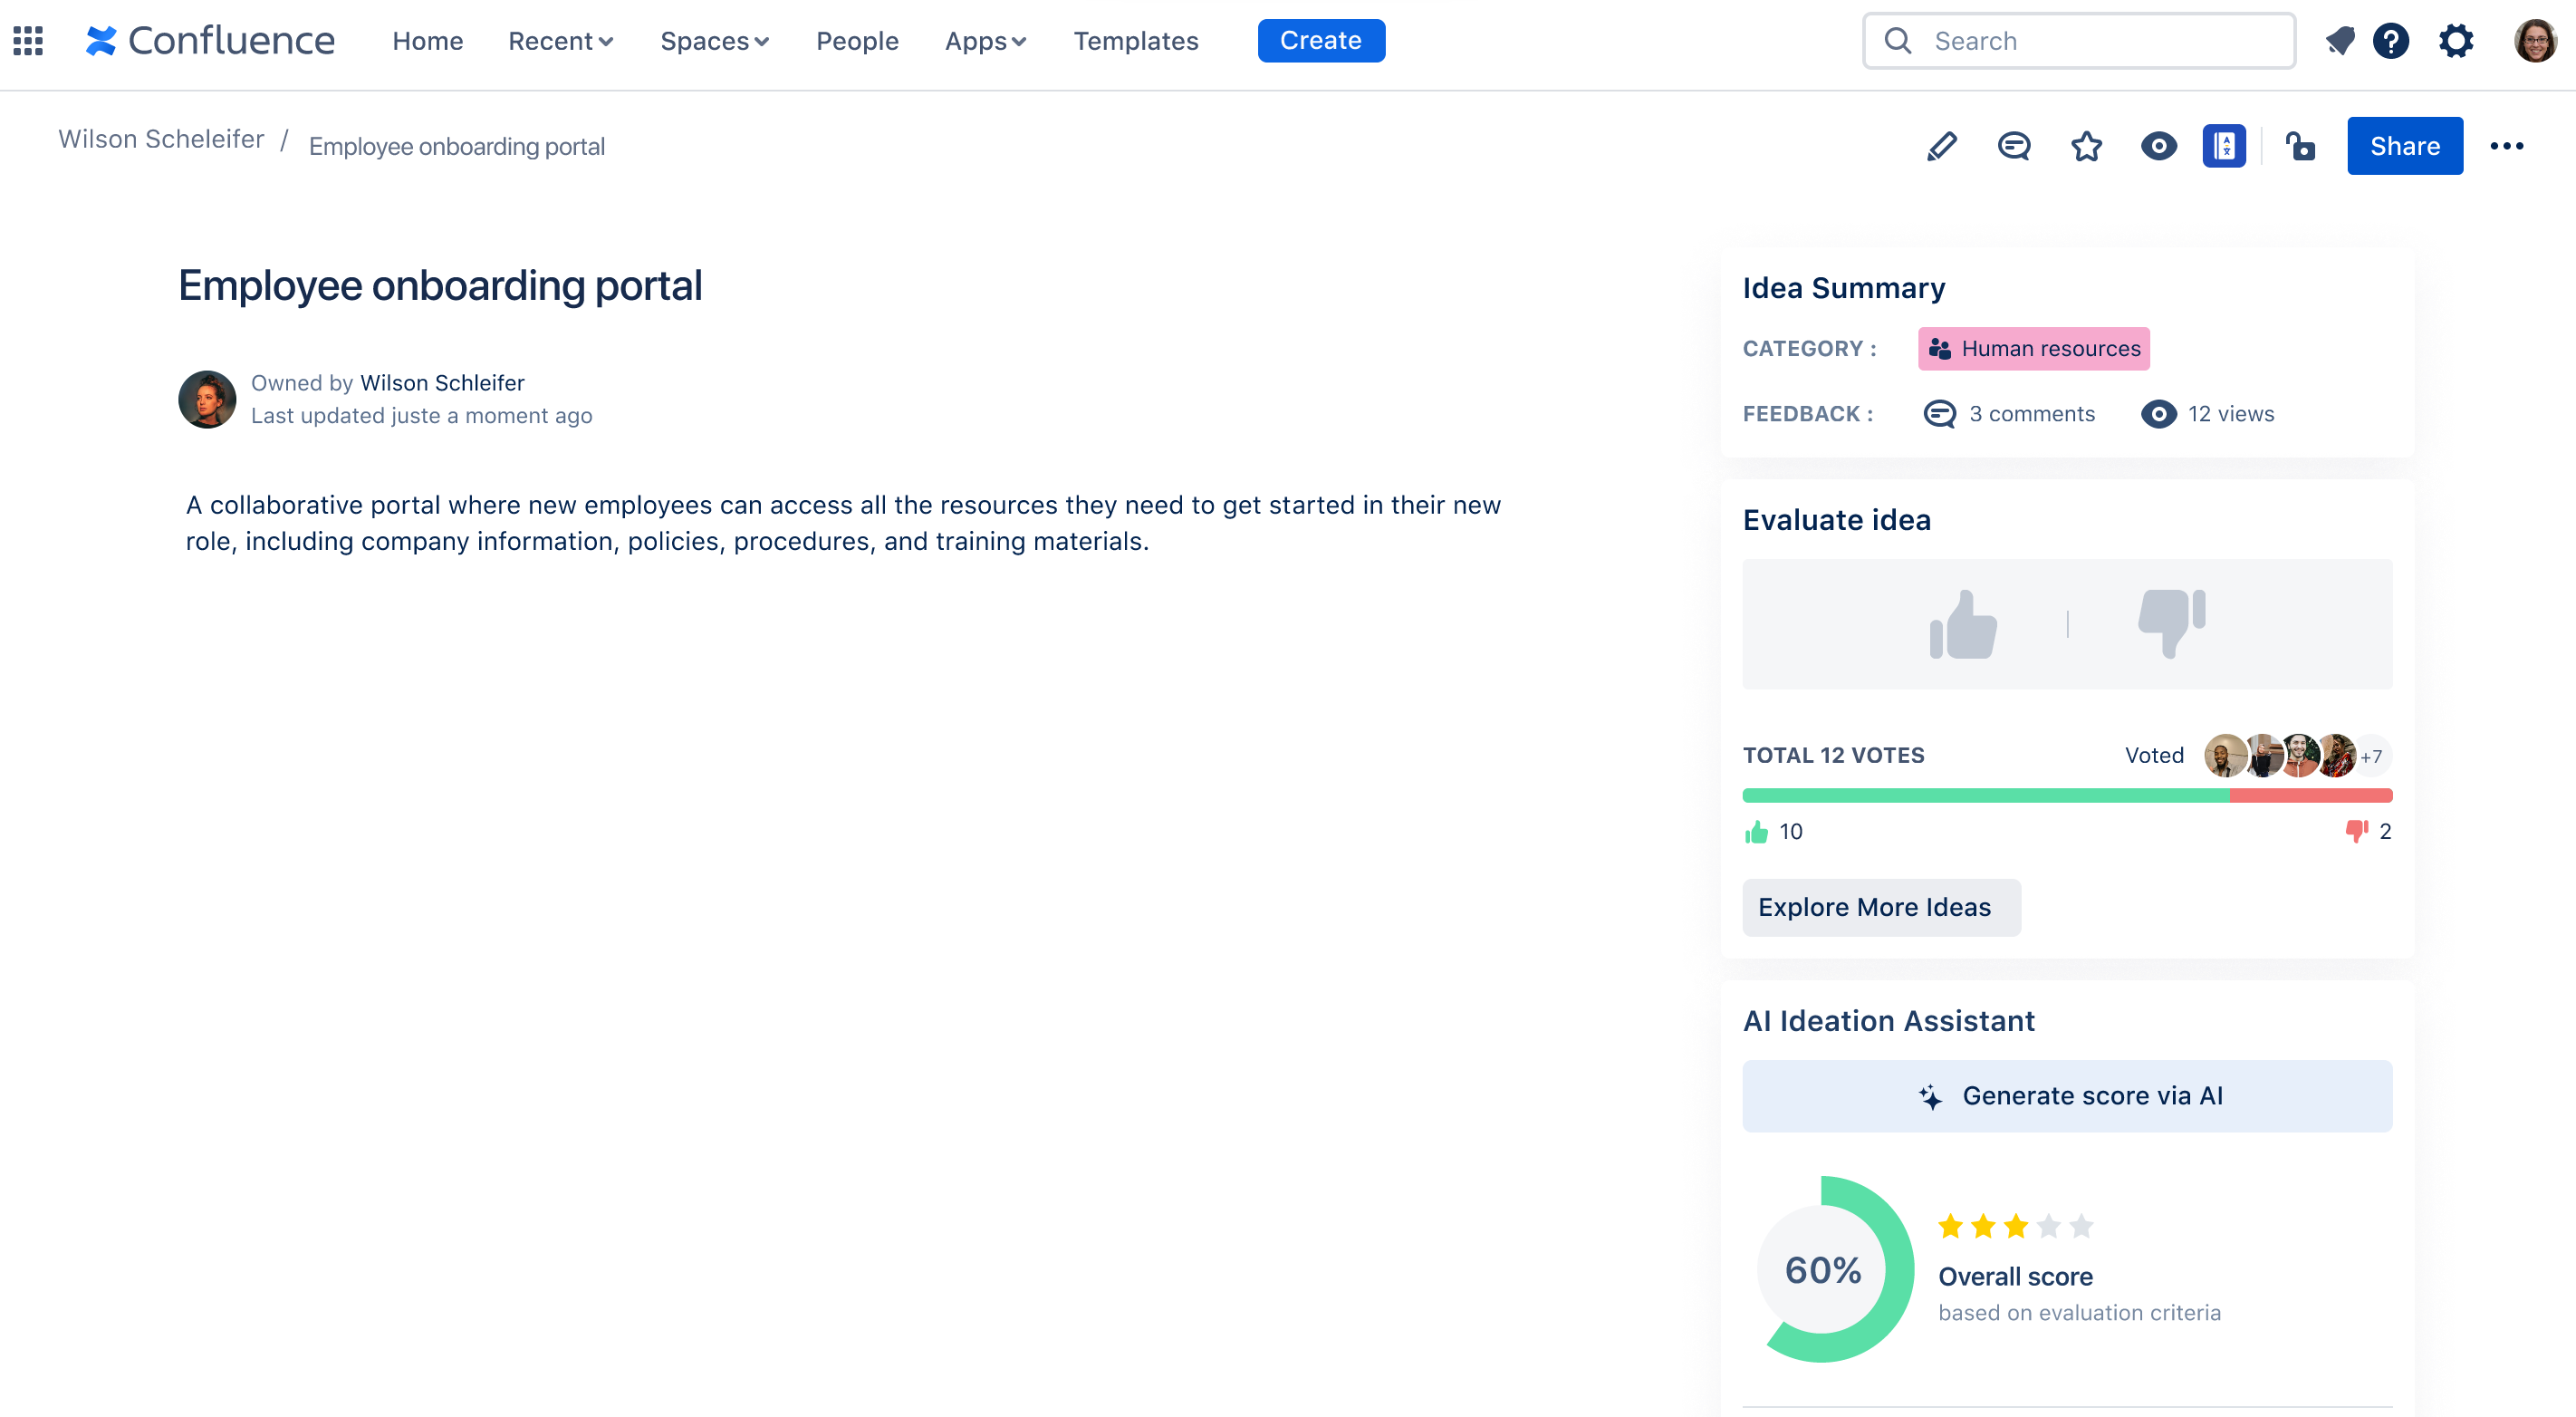
Task: Open the more actions ellipsis menu
Action: tap(2506, 146)
